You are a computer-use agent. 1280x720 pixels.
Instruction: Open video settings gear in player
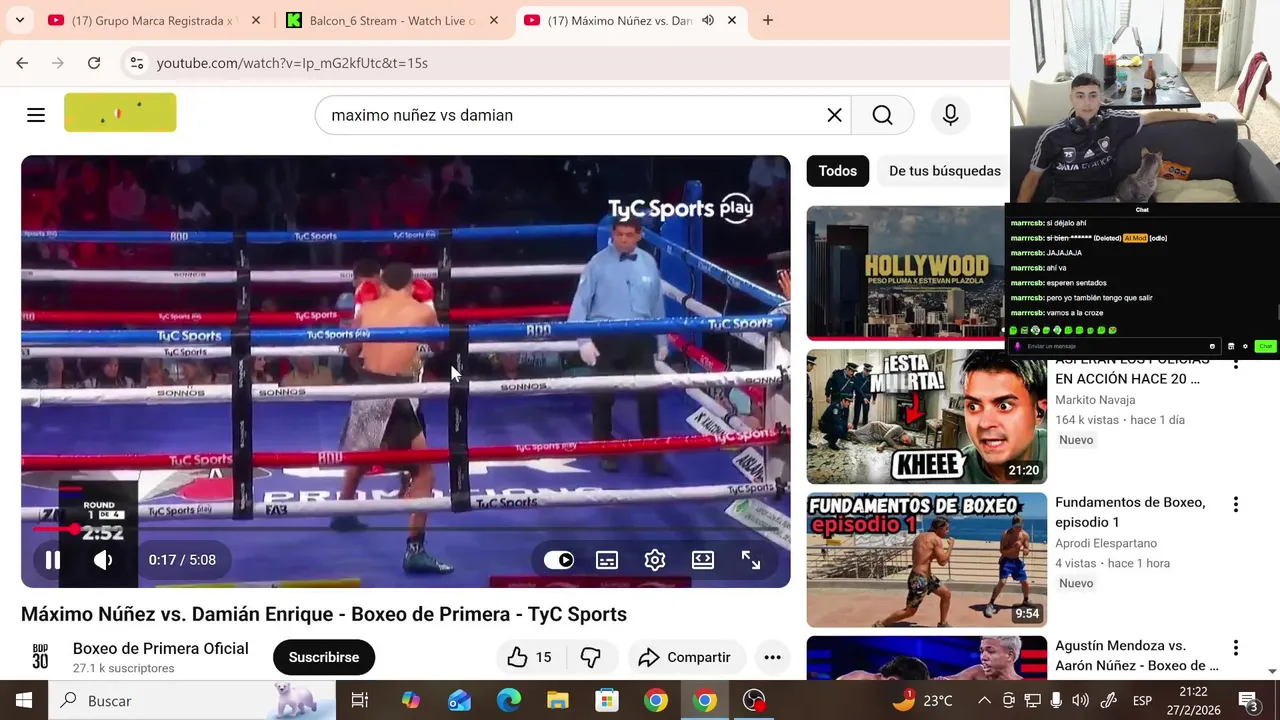click(655, 560)
